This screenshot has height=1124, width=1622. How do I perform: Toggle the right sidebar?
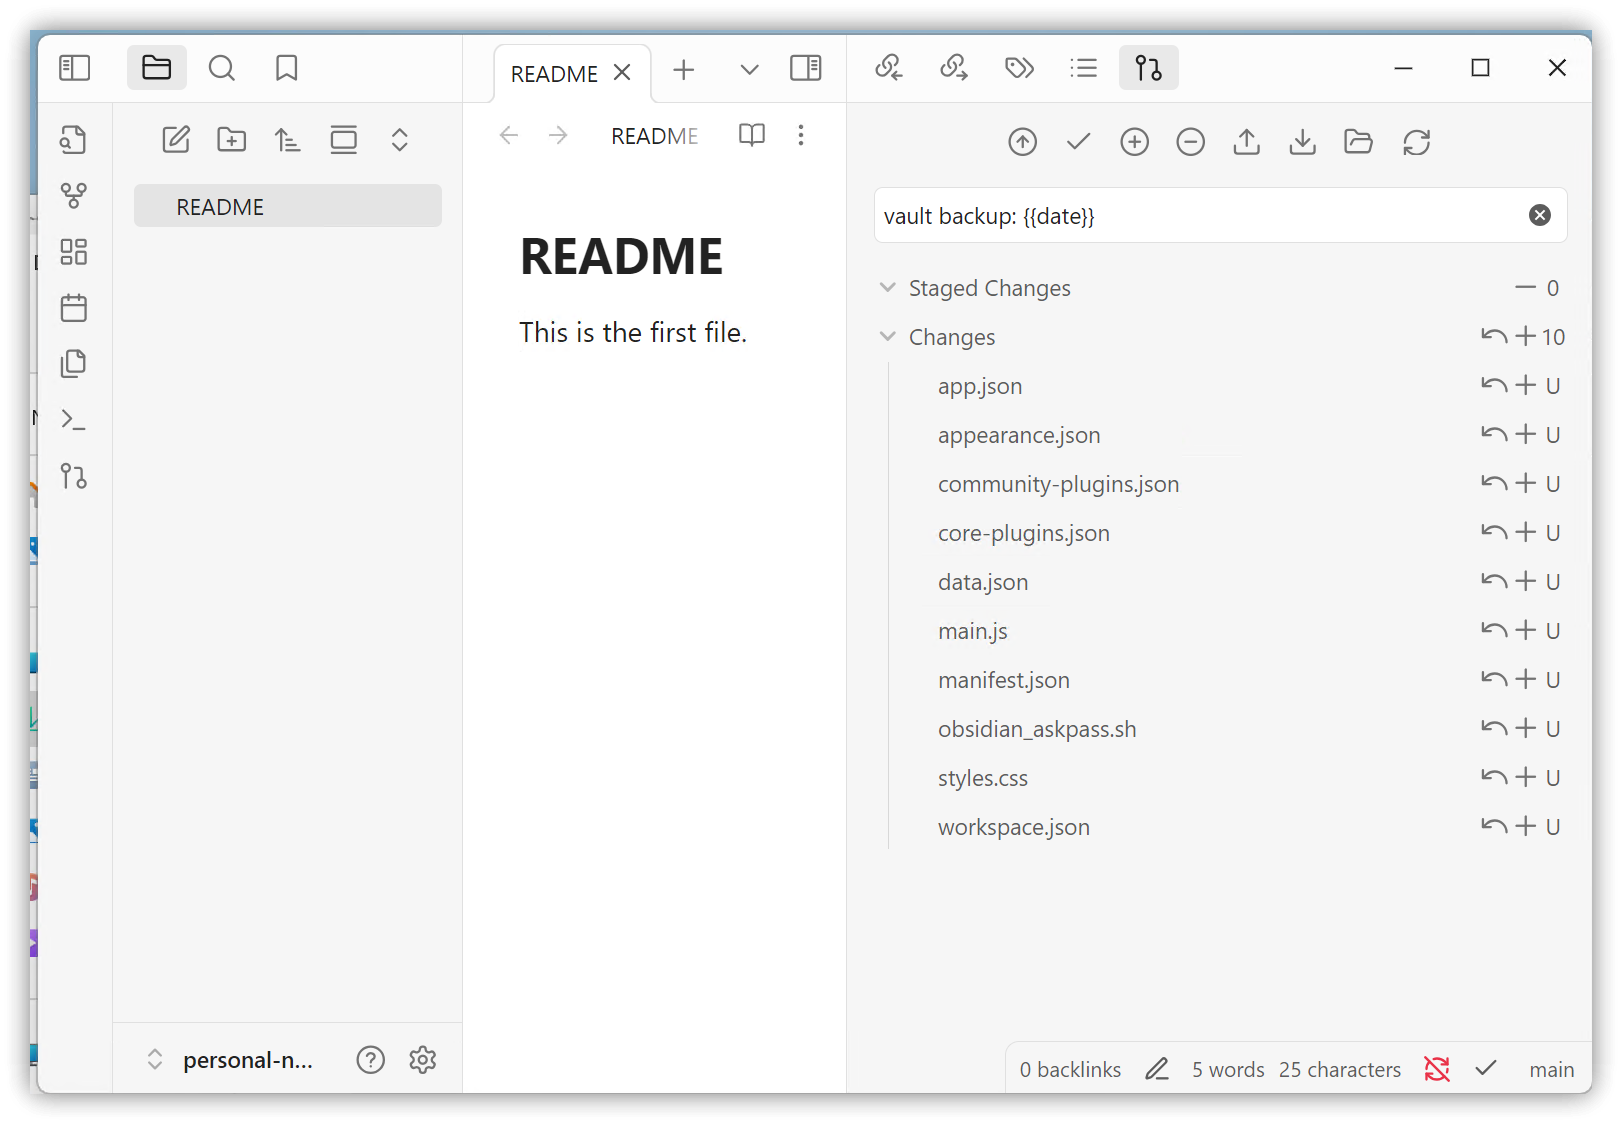tap(806, 68)
